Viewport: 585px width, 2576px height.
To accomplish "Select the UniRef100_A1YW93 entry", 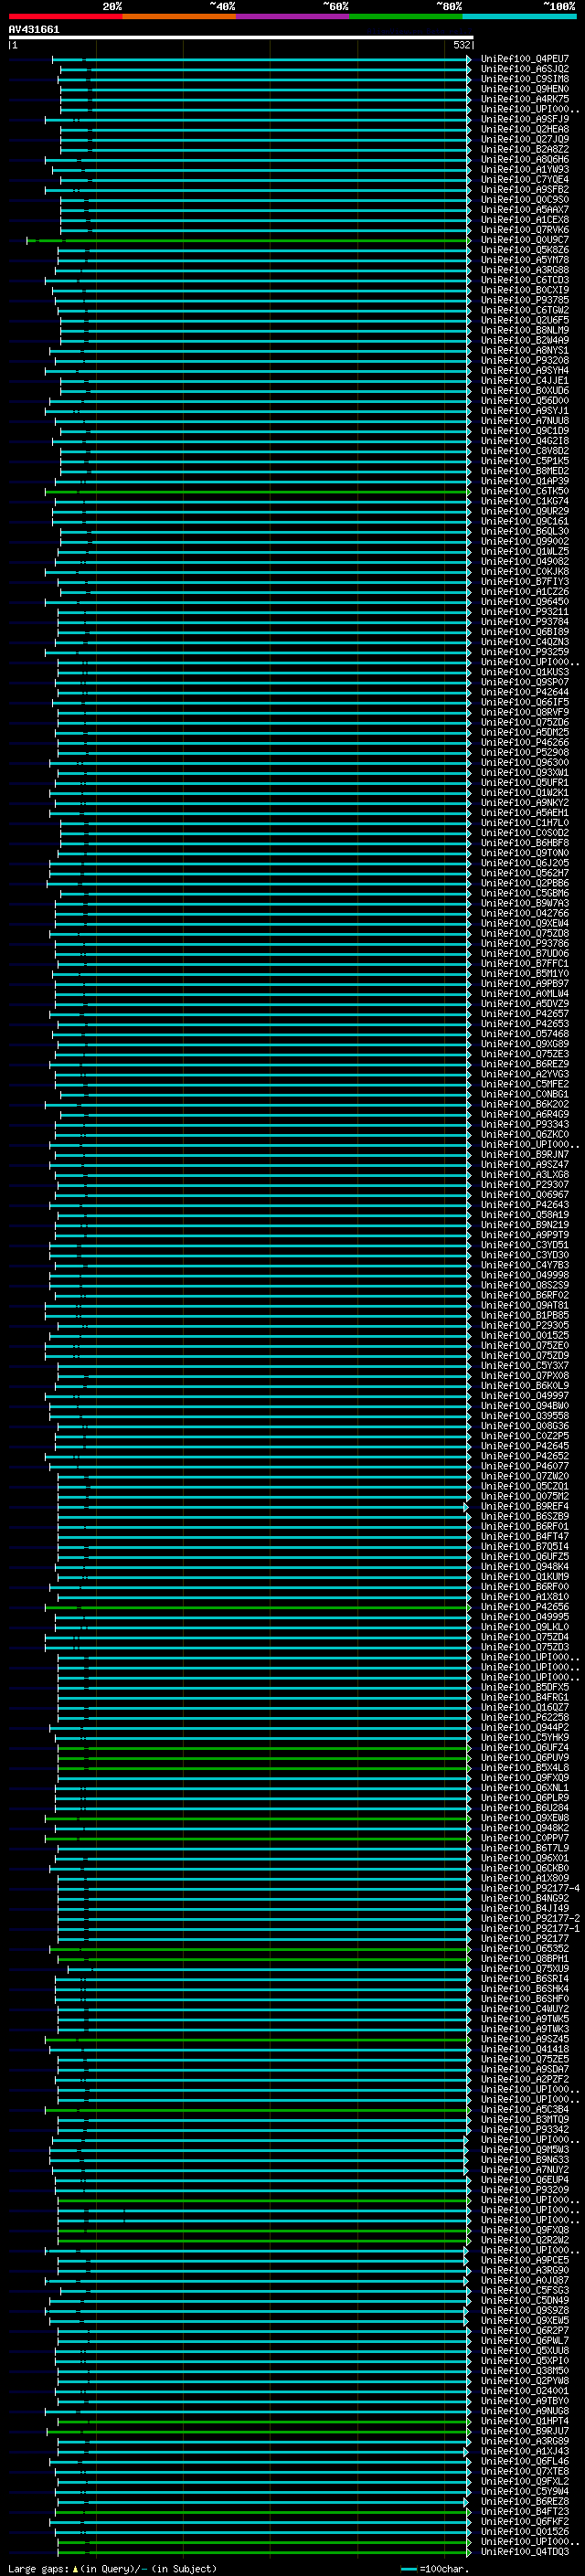I will point(525,170).
